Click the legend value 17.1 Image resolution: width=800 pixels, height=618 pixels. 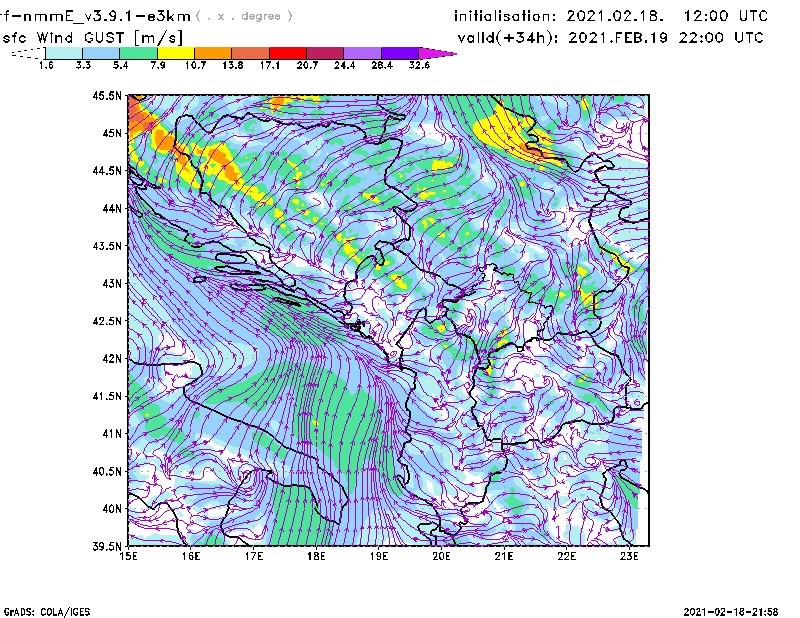pyautogui.click(x=270, y=65)
